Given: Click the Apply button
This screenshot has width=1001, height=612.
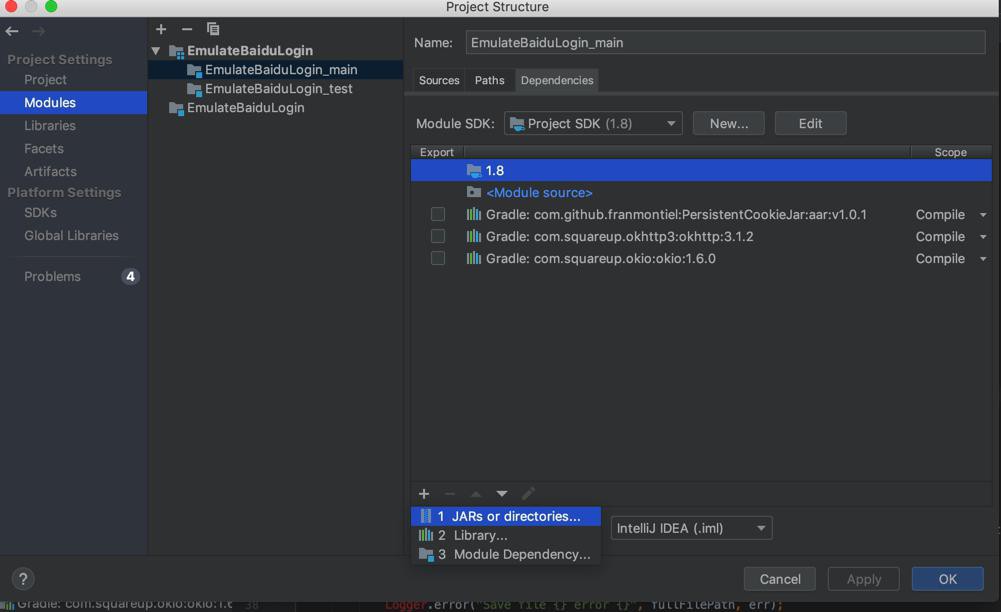Looking at the screenshot, I should pos(864,579).
